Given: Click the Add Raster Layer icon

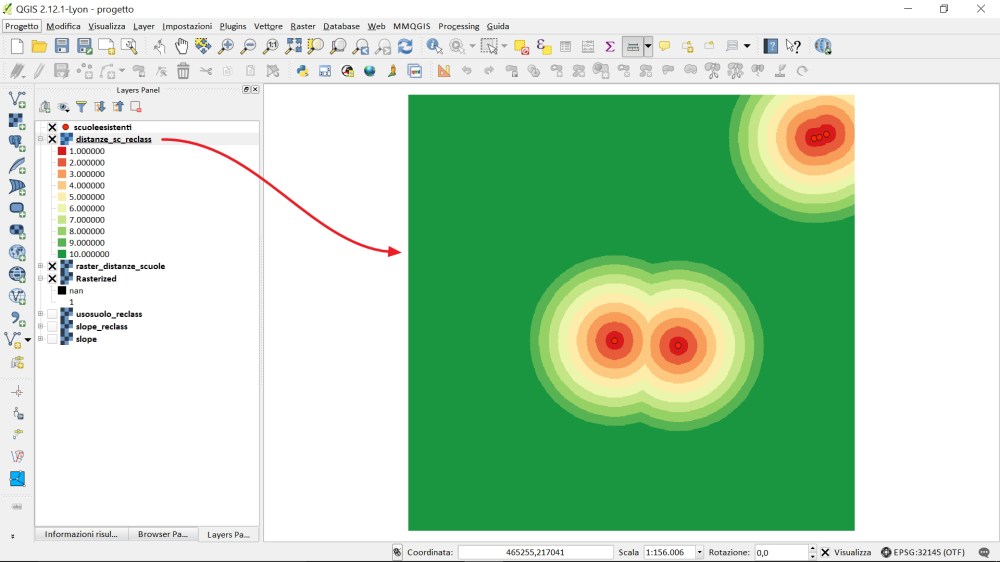Looking at the screenshot, I should pos(17,121).
